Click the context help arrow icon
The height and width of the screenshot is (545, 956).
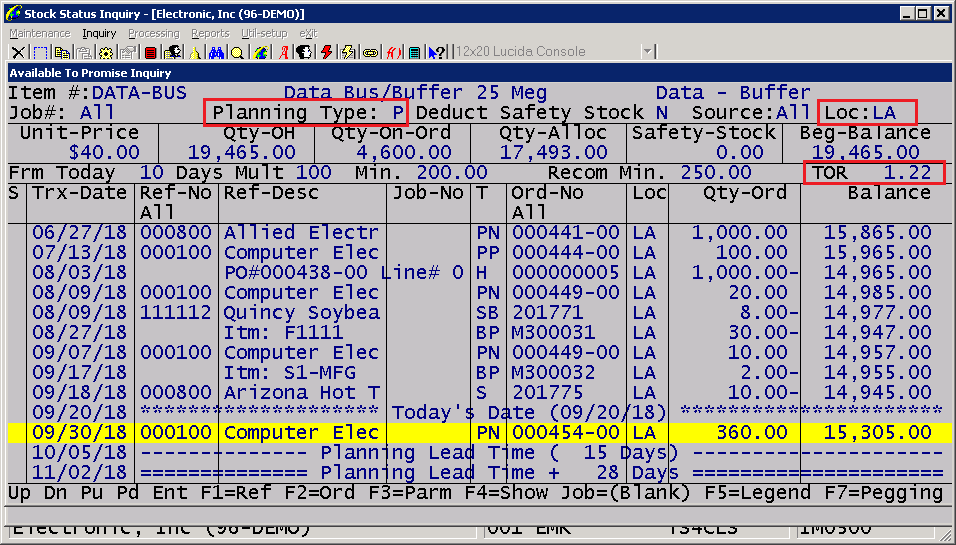click(x=436, y=52)
